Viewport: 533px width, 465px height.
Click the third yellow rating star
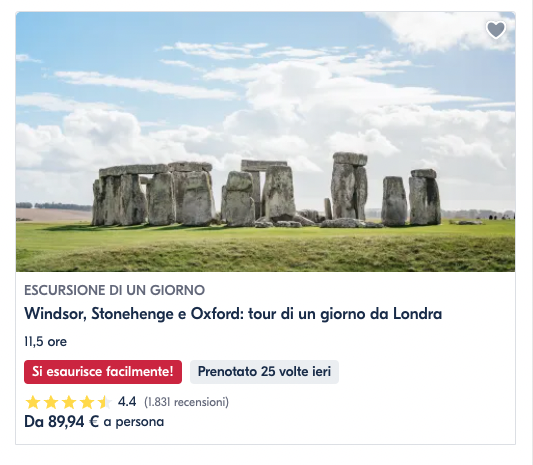pyautogui.click(x=69, y=402)
